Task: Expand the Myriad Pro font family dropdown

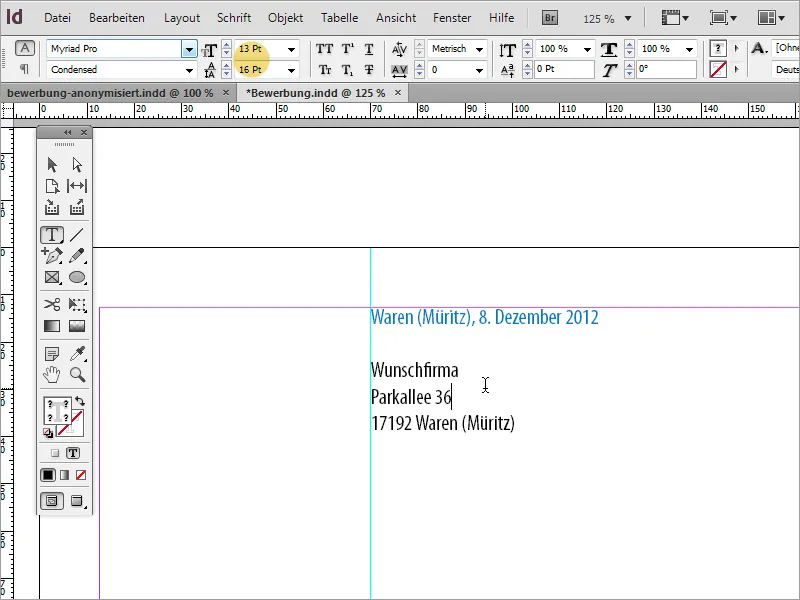Action: coord(189,49)
